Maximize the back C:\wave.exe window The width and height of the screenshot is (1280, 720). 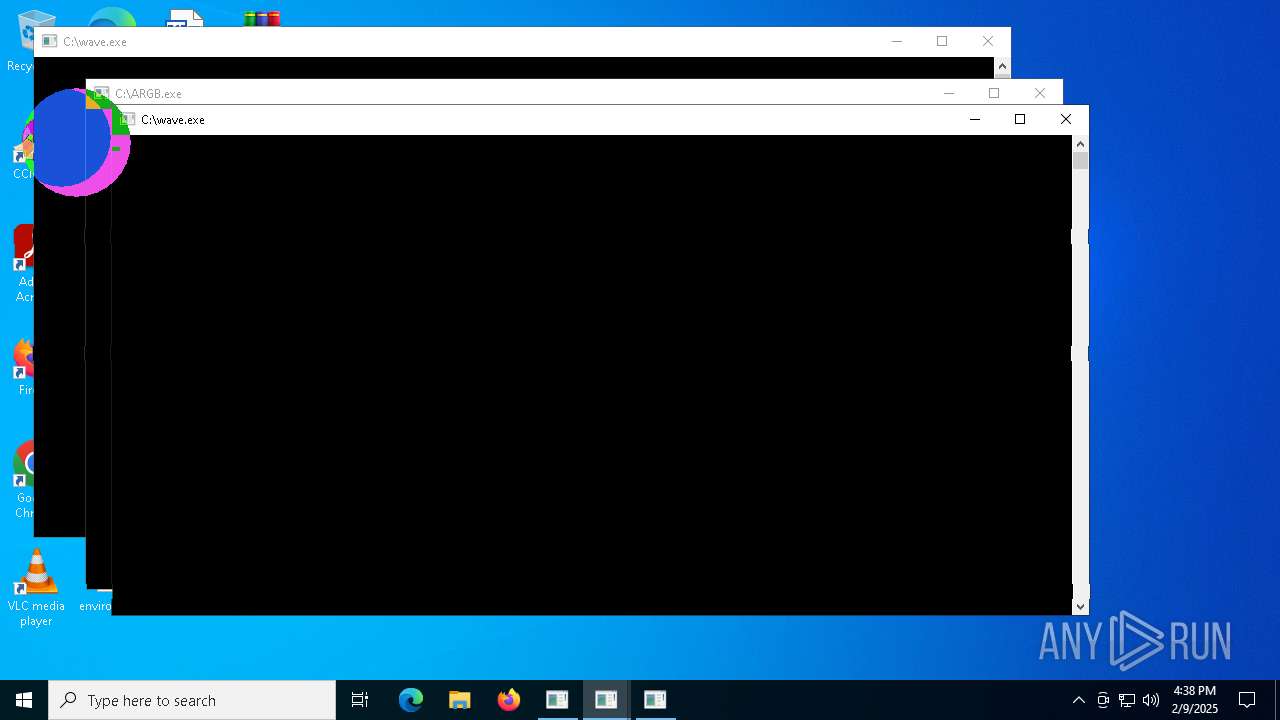942,41
